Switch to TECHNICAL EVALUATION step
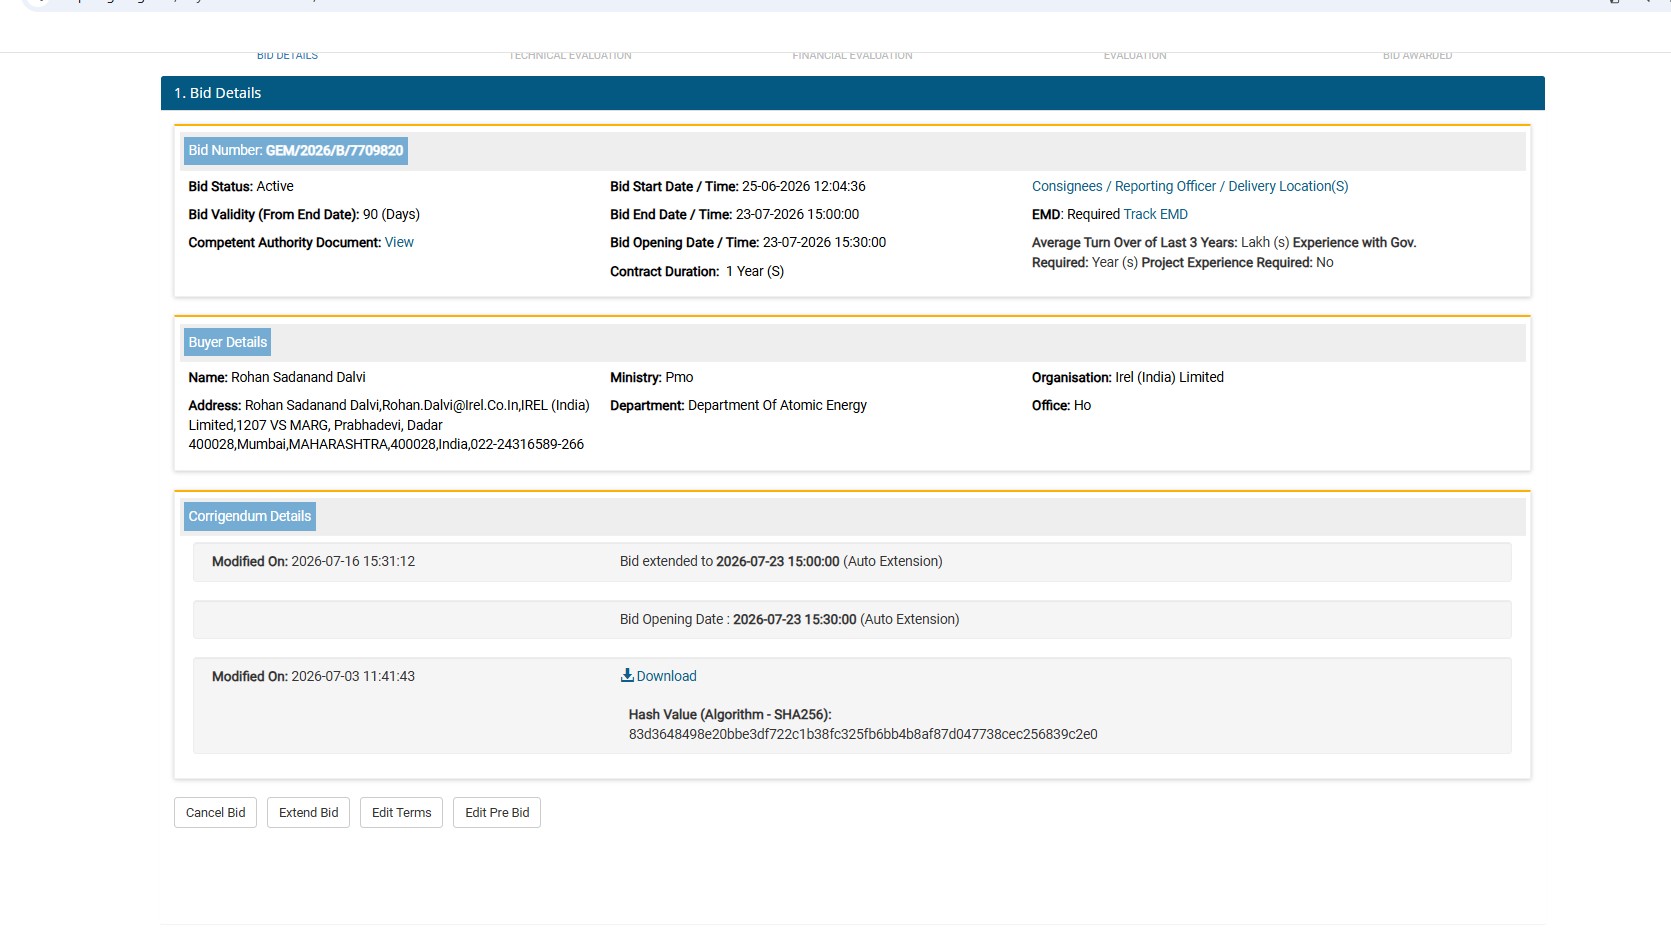Screen dimensions: 1671x947 click(570, 55)
